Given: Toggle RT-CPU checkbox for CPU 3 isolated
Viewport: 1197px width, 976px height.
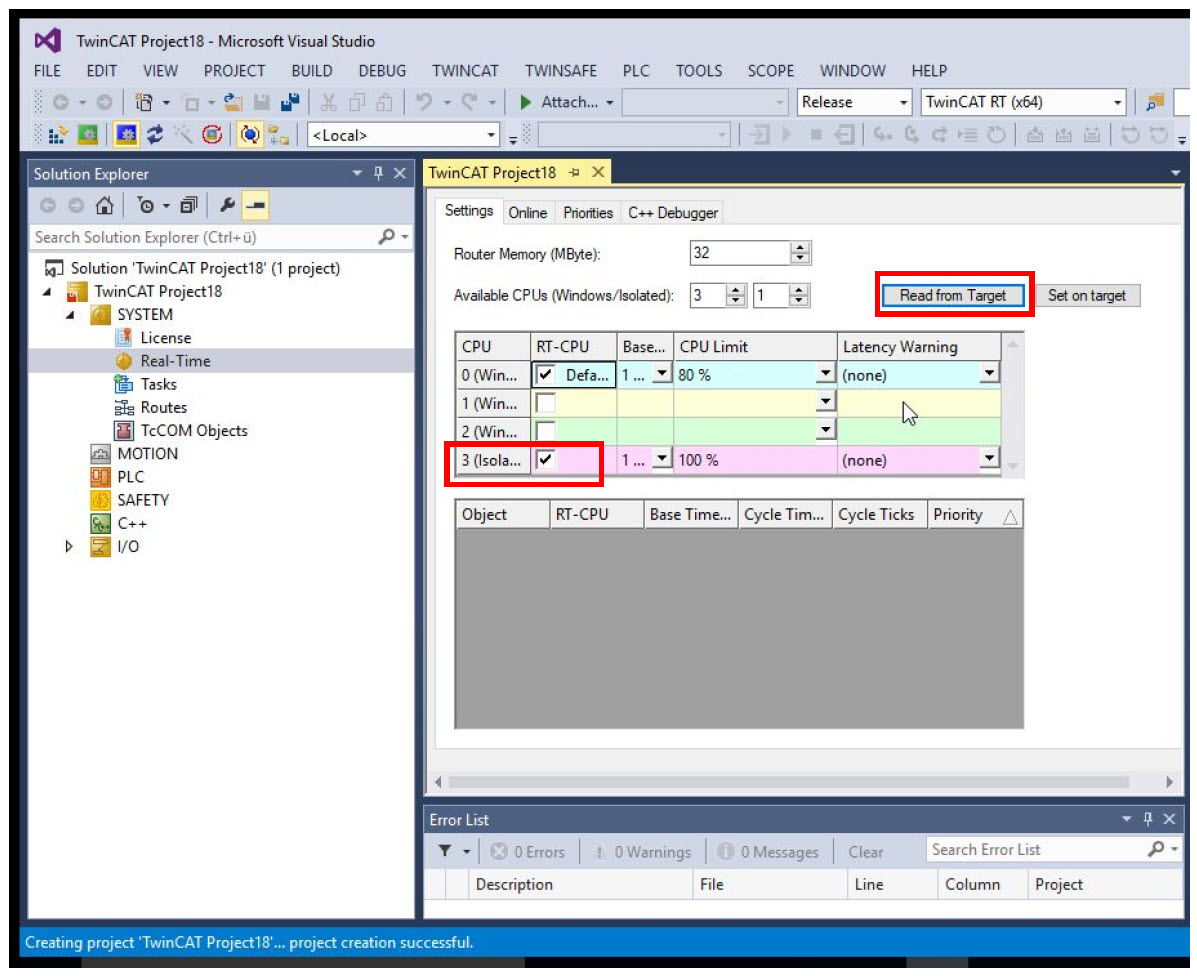Looking at the screenshot, I should [545, 460].
